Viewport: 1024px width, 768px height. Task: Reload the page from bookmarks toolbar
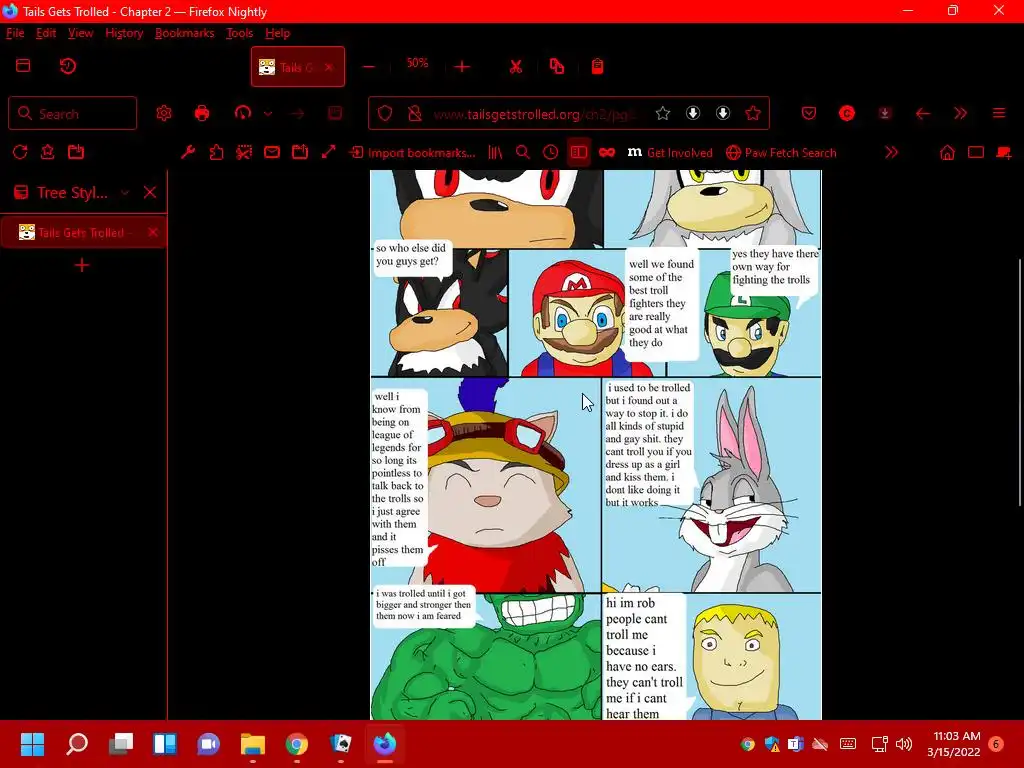tap(20, 152)
